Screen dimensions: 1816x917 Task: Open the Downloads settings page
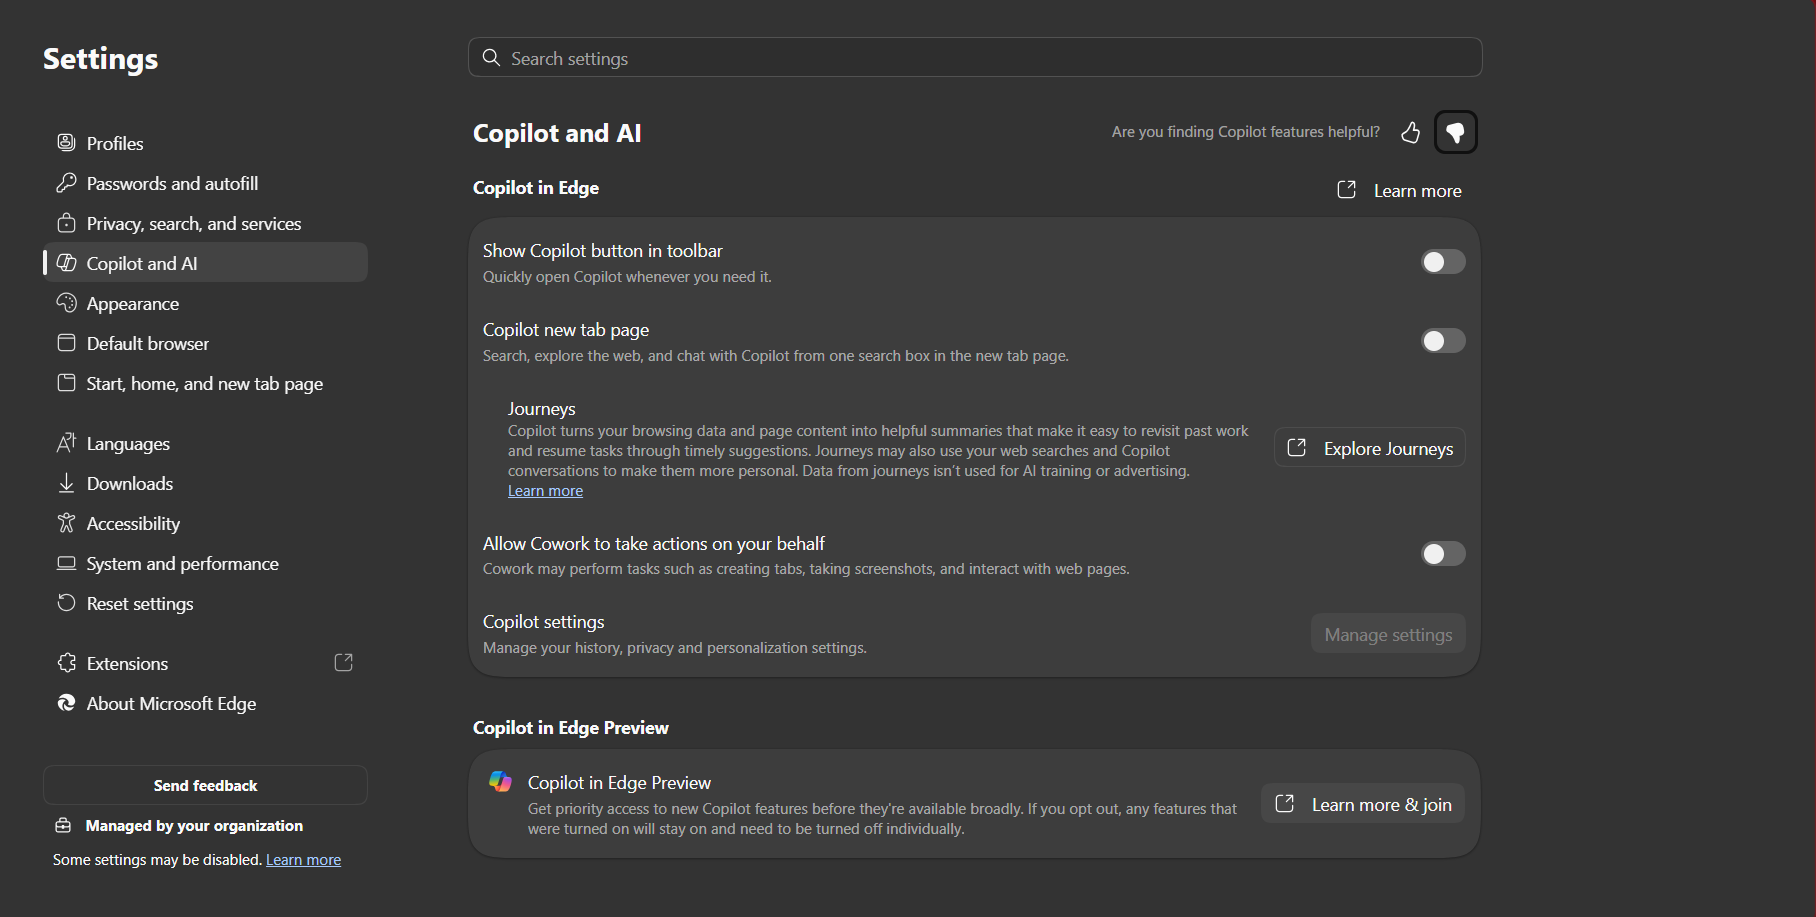[205, 483]
